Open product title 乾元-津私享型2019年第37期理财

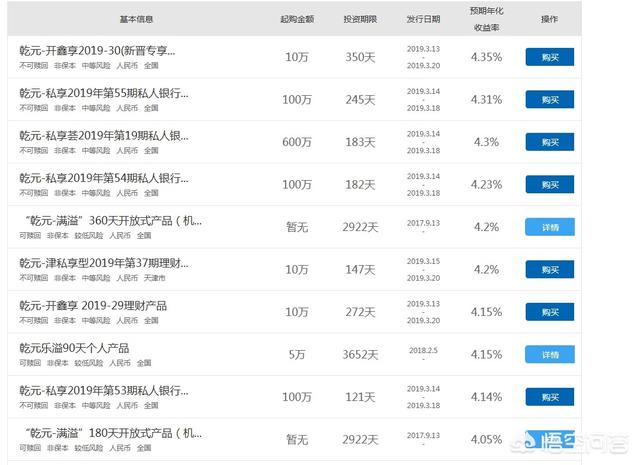point(104,263)
